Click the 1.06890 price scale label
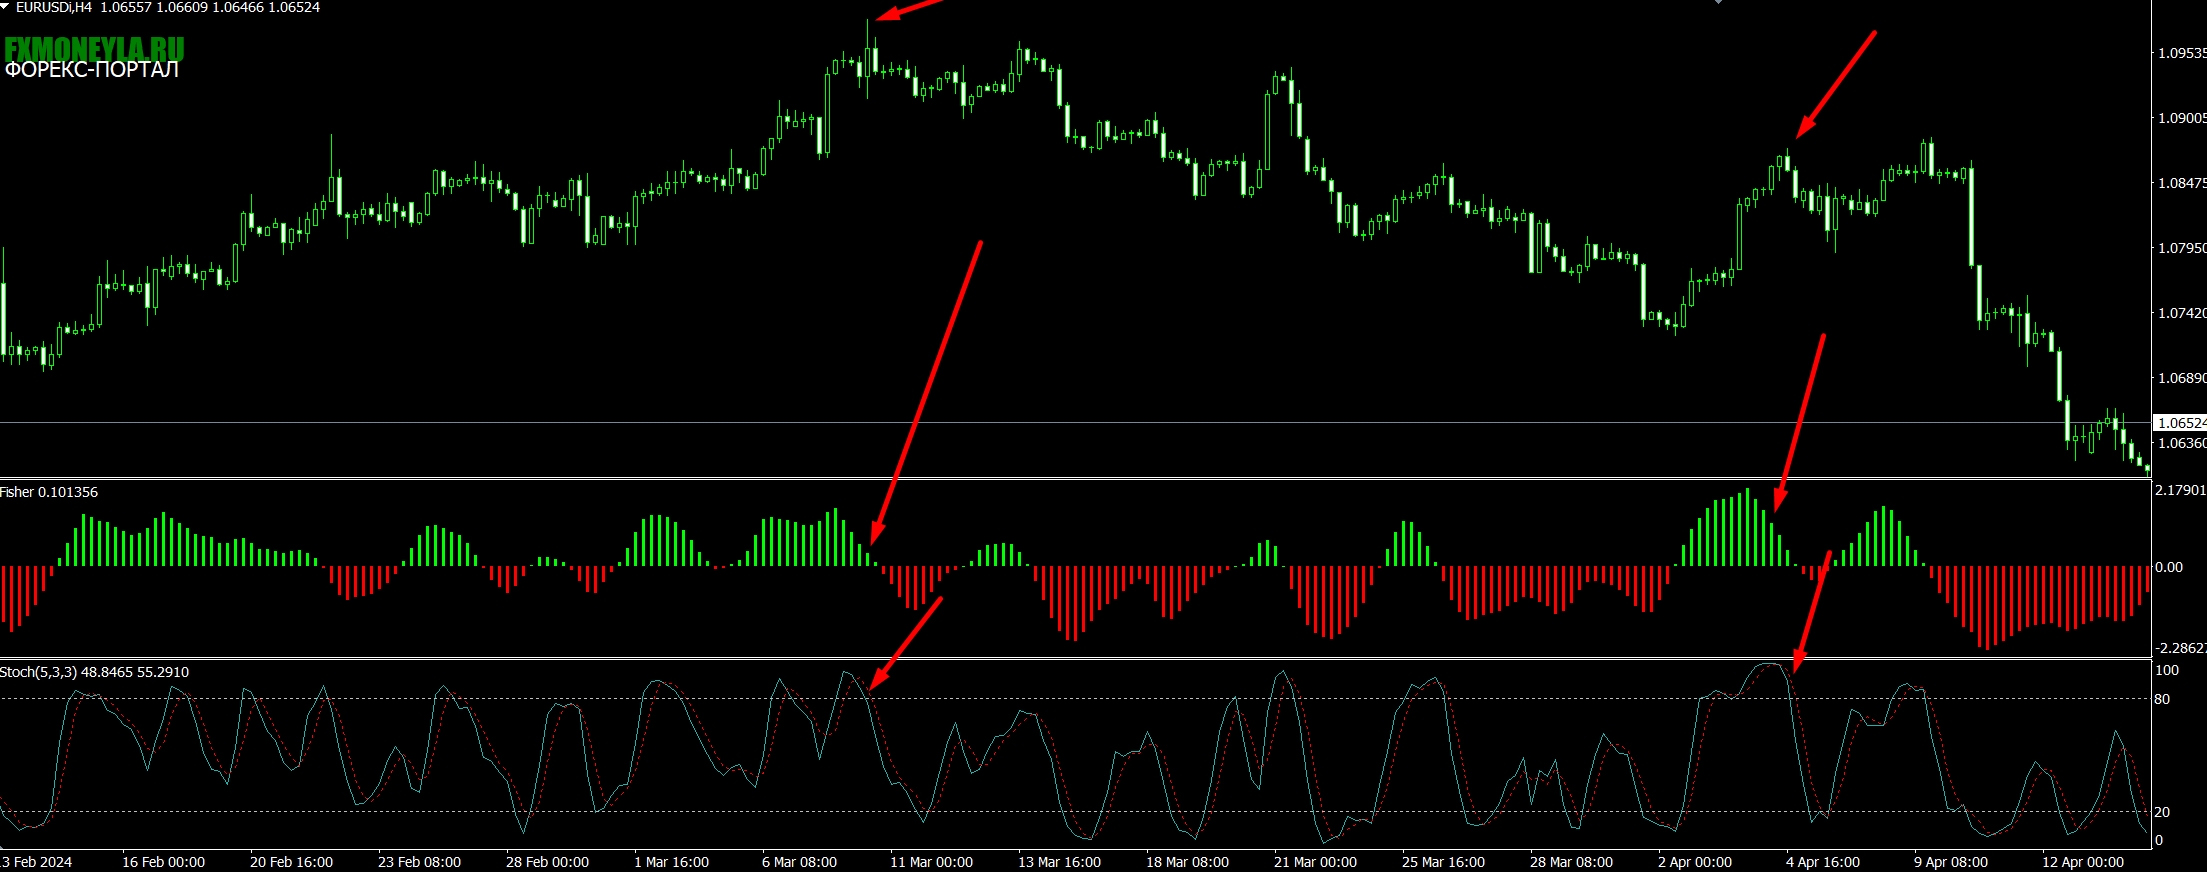2207x872 pixels. pyautogui.click(x=2182, y=378)
